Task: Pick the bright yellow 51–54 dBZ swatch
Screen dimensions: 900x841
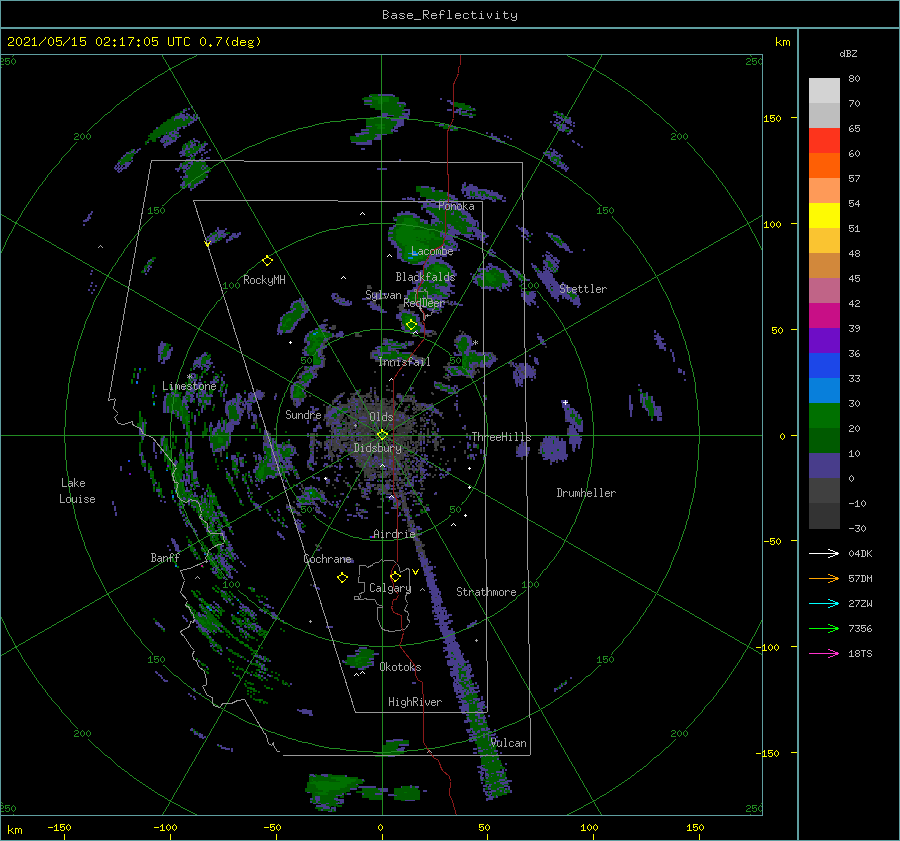Action: coord(824,216)
